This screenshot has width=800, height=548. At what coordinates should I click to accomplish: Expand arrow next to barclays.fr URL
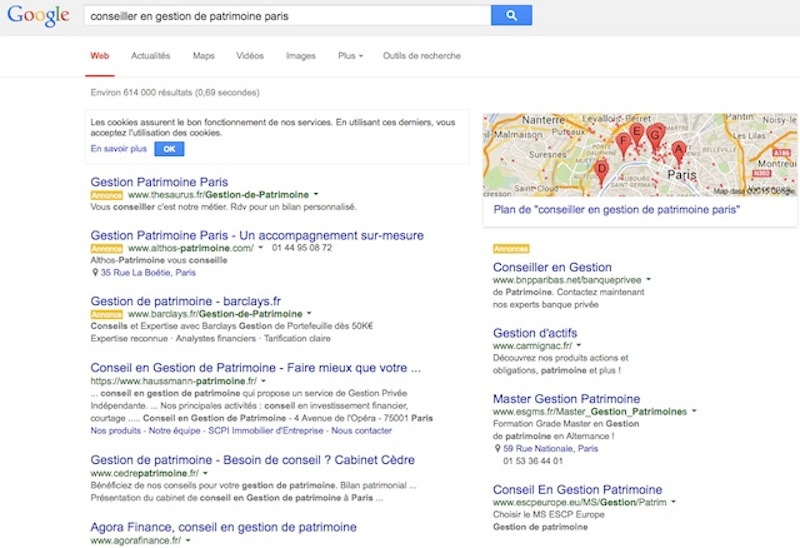coord(309,313)
